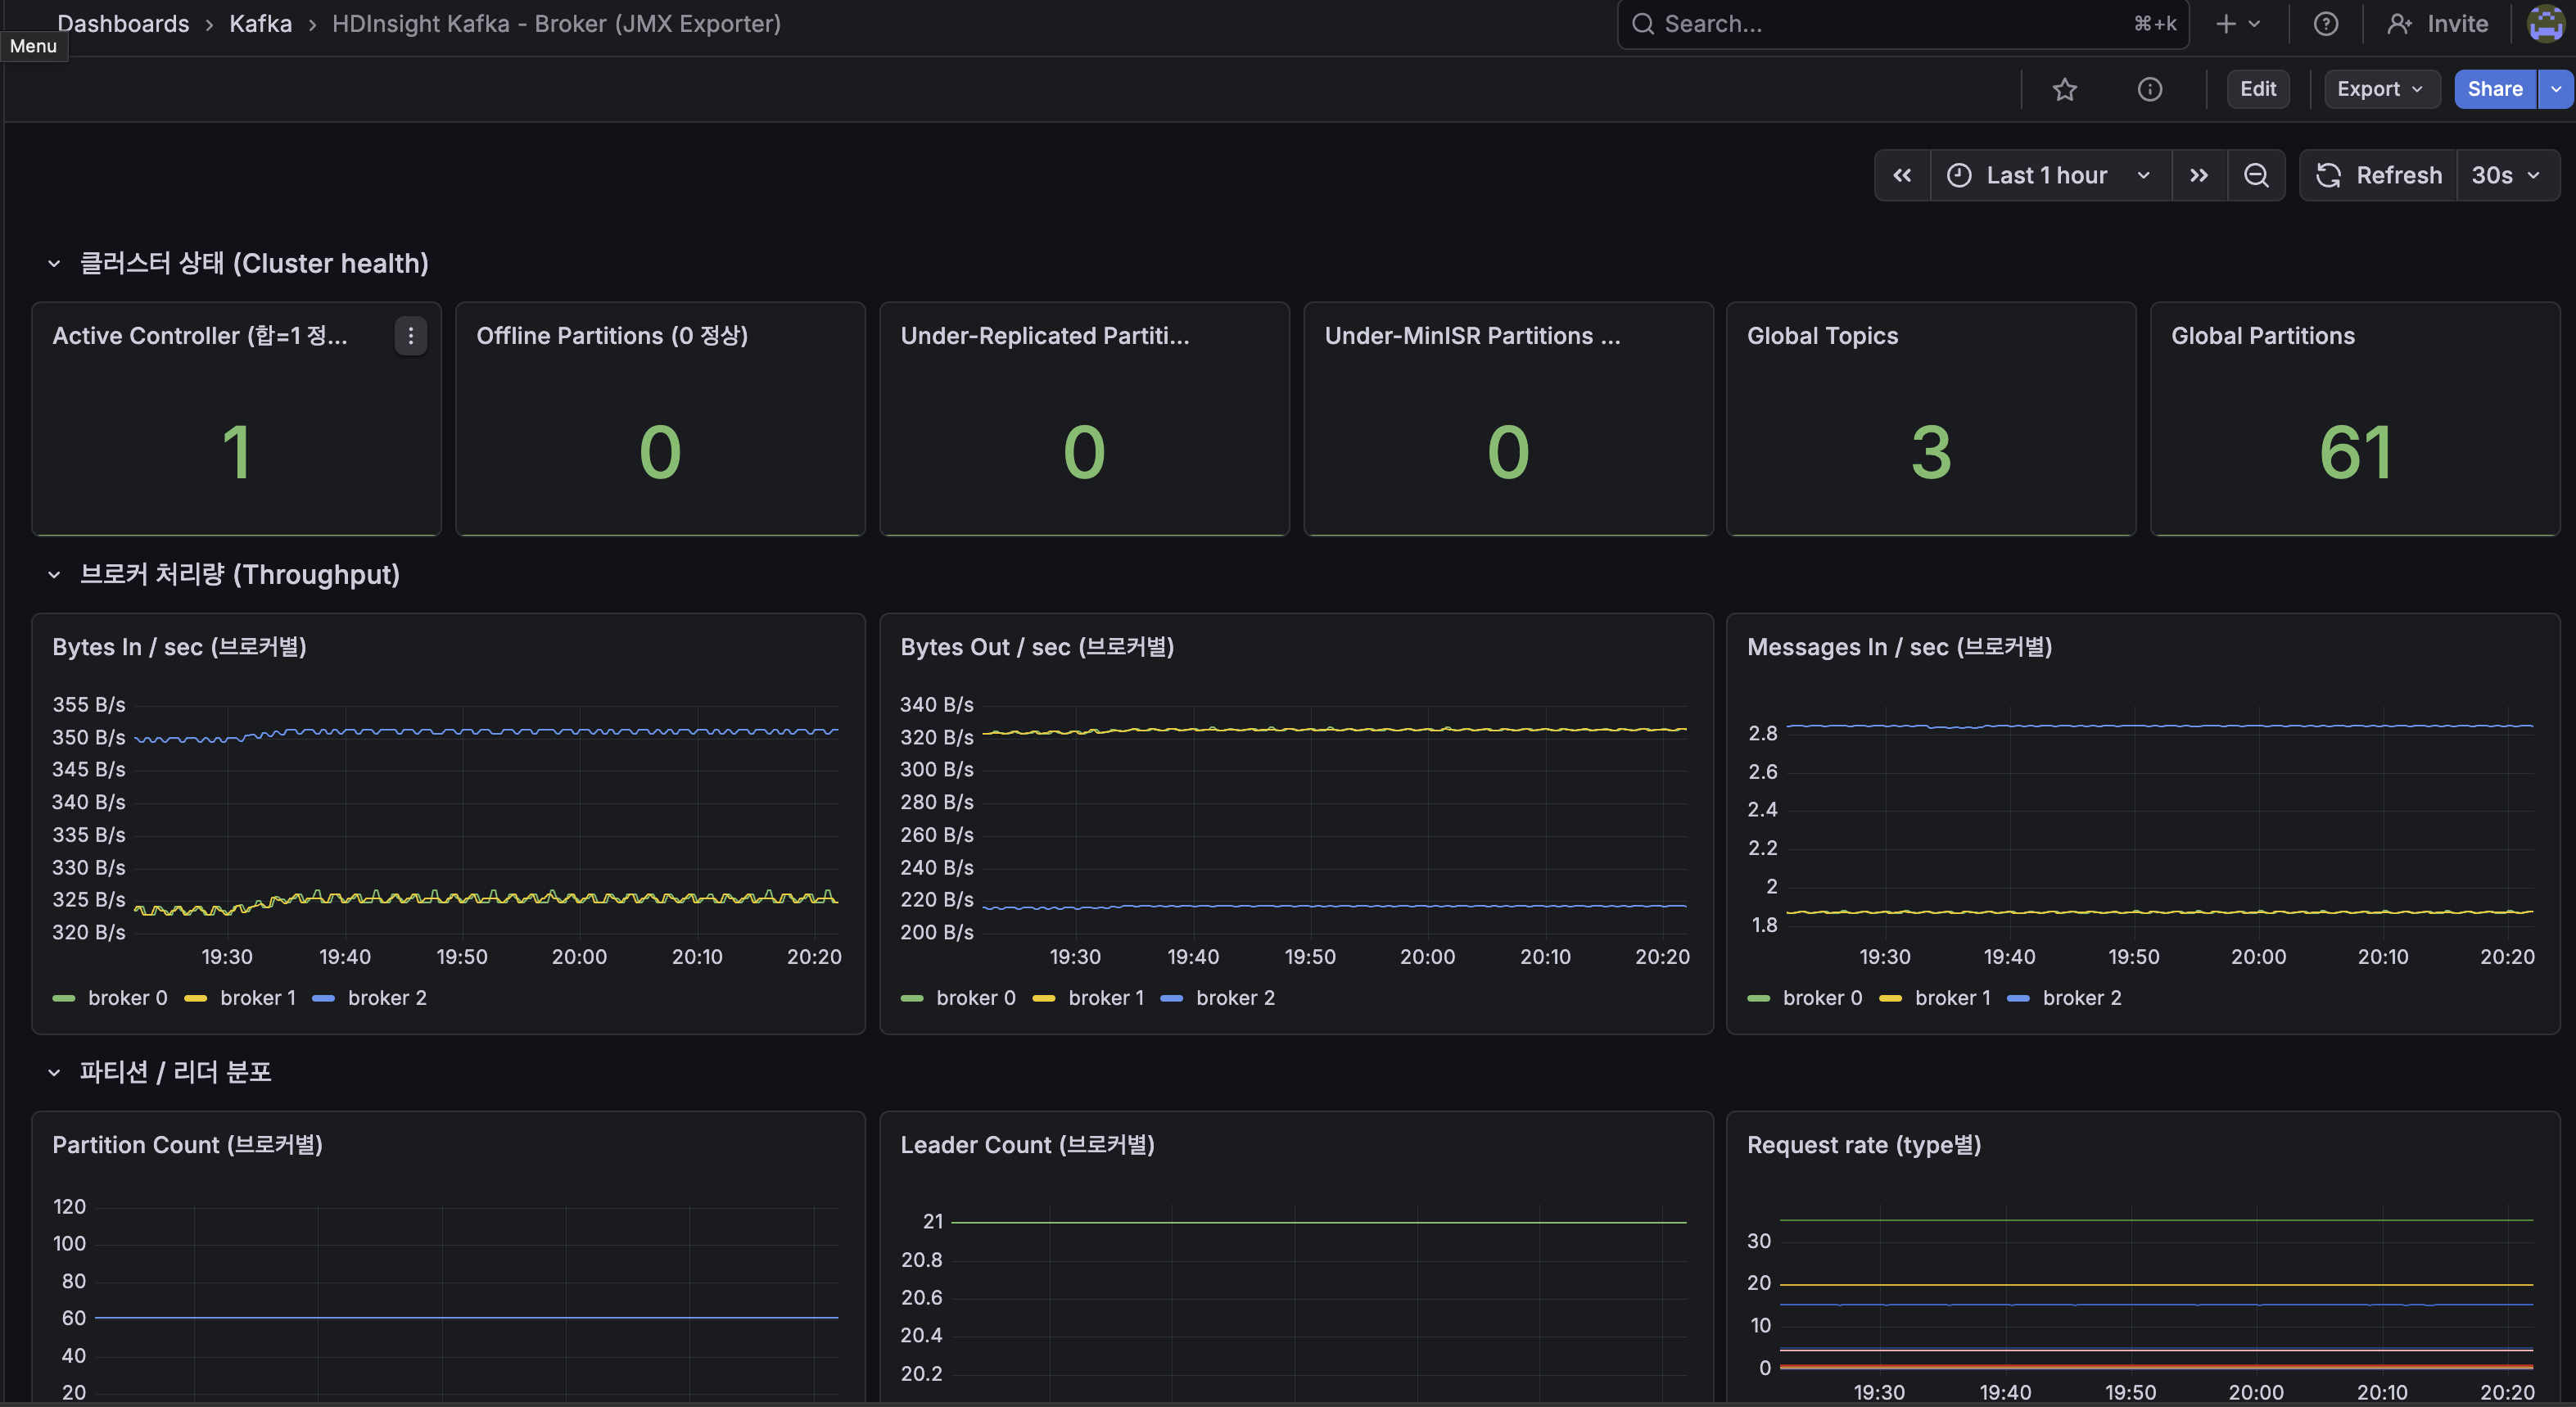
Task: Click the Partition Count panel title
Action: click(188, 1145)
